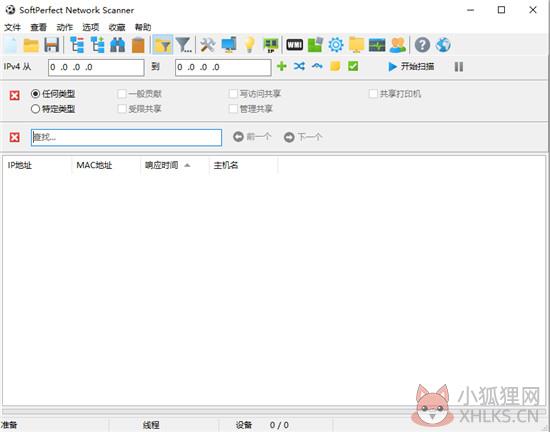
Task: Click the yellow remote folder icon
Action: point(356,45)
